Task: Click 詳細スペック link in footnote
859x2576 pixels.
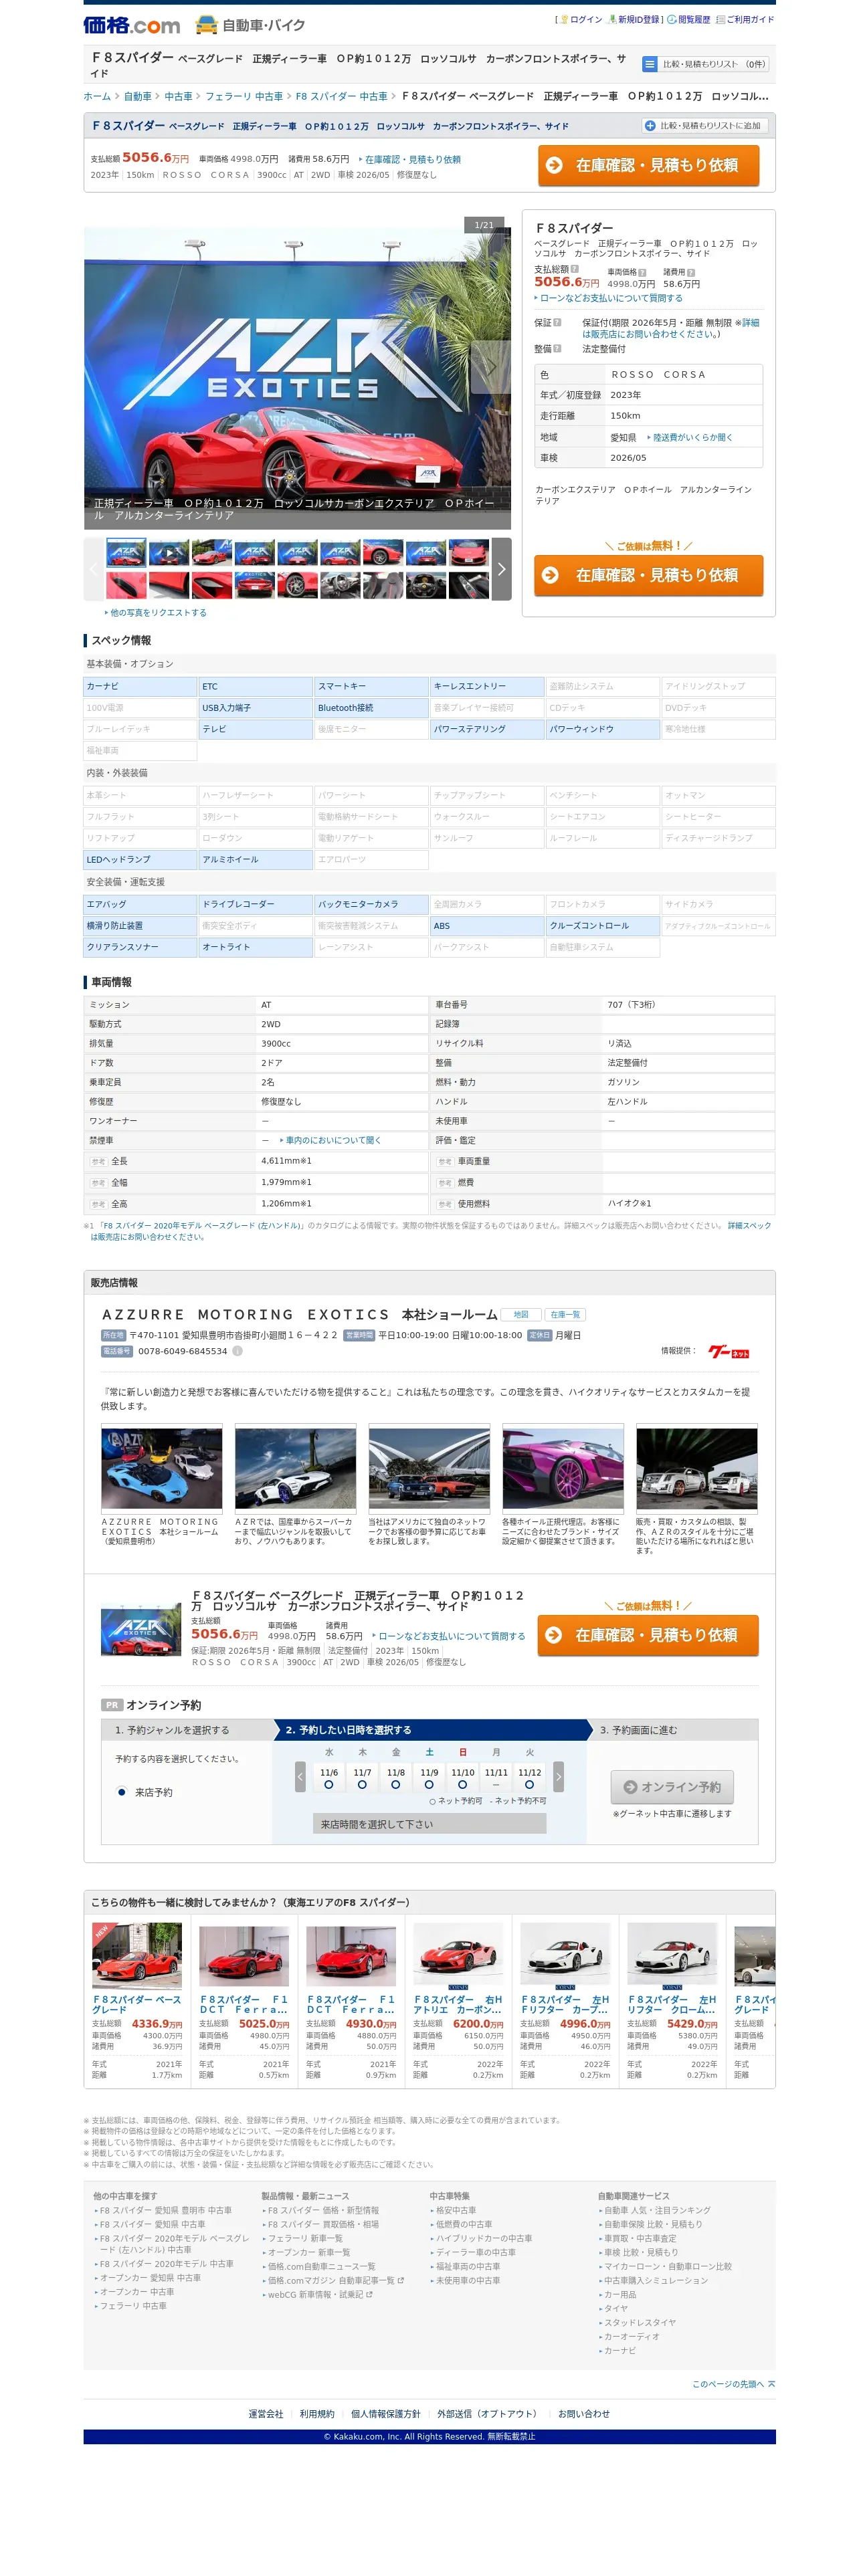Action: tap(749, 1225)
